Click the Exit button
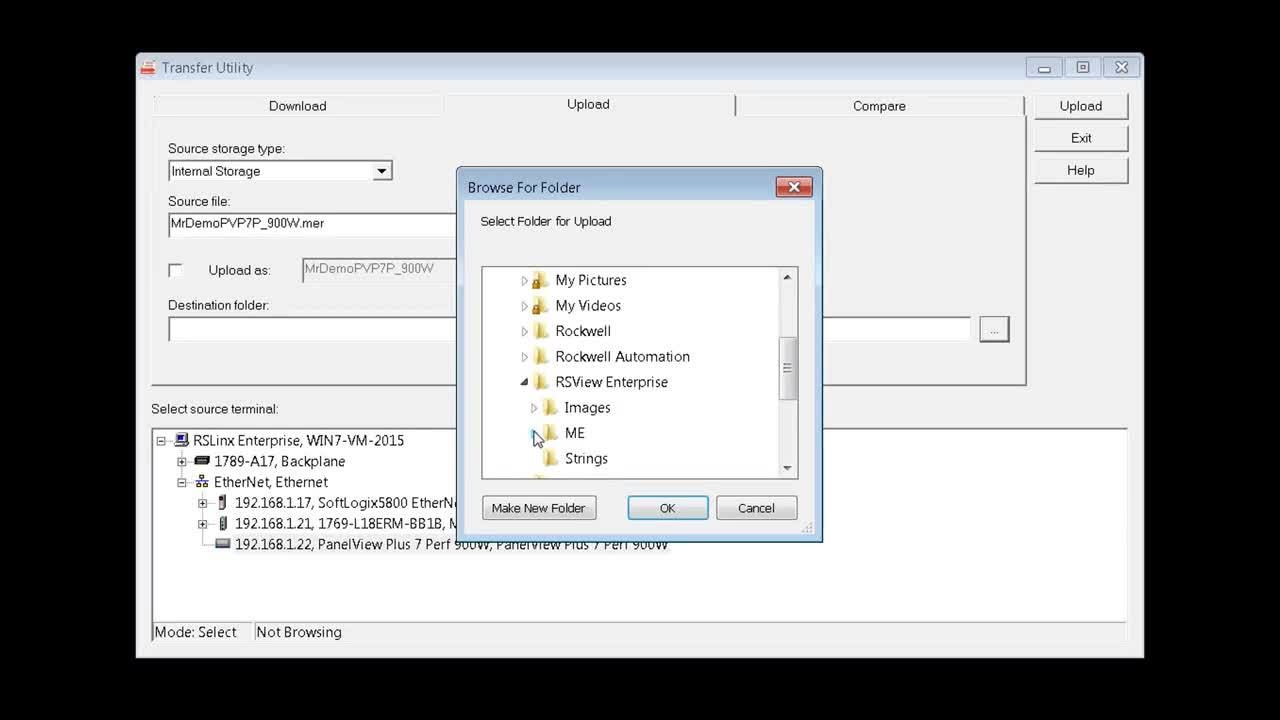This screenshot has width=1280, height=720. click(1081, 138)
